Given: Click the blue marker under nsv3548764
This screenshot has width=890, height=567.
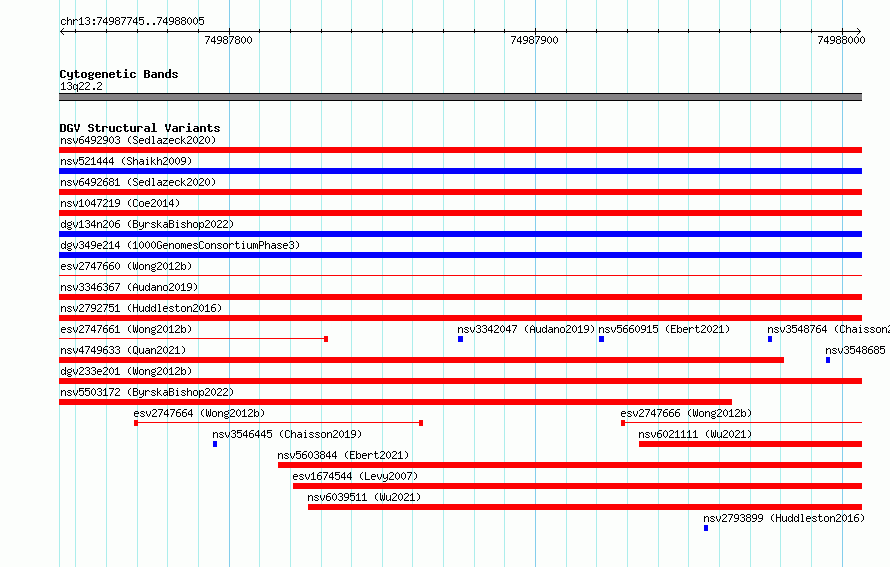Looking at the screenshot, I should pyautogui.click(x=770, y=339).
